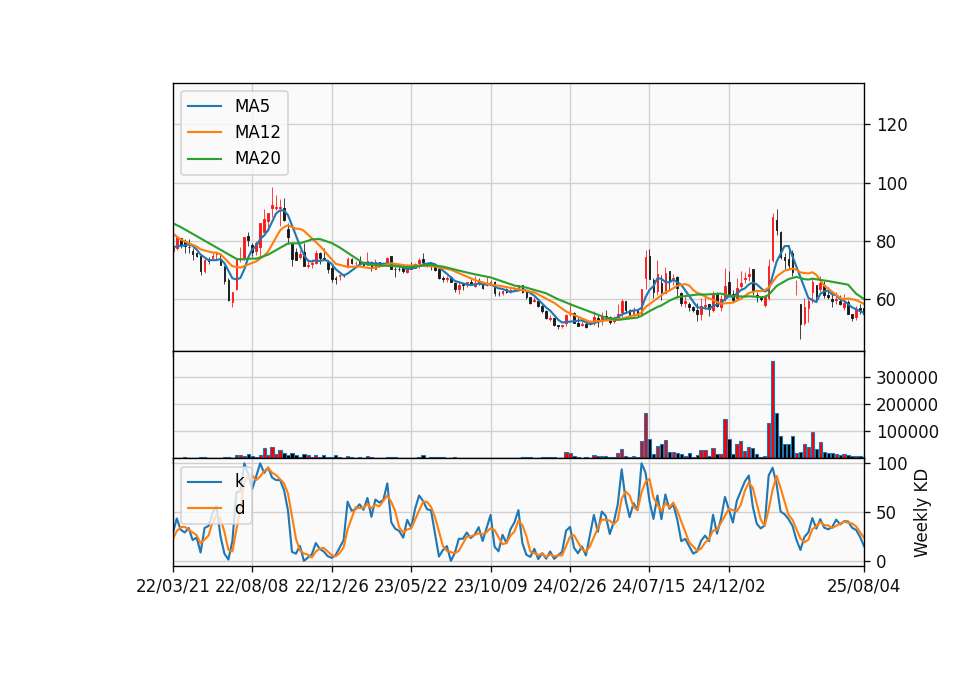The height and width of the screenshot is (690, 960).
Task: Click the MA20 legend label
Action: [x=257, y=158]
